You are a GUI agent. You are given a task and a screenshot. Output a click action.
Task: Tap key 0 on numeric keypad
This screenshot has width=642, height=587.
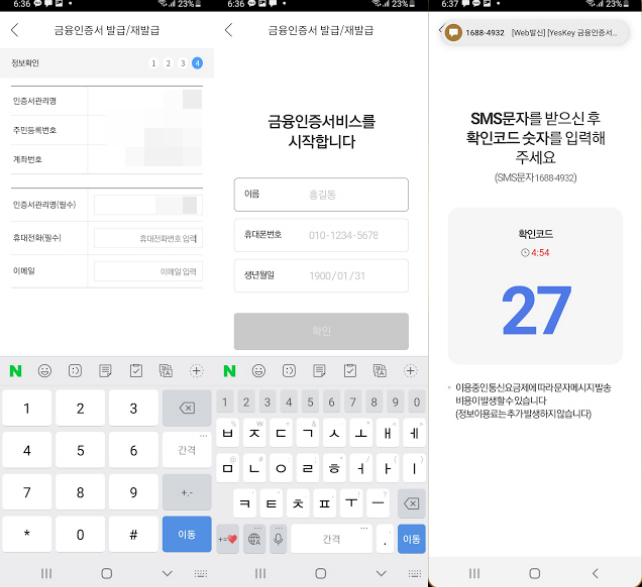pyautogui.click(x=80, y=534)
